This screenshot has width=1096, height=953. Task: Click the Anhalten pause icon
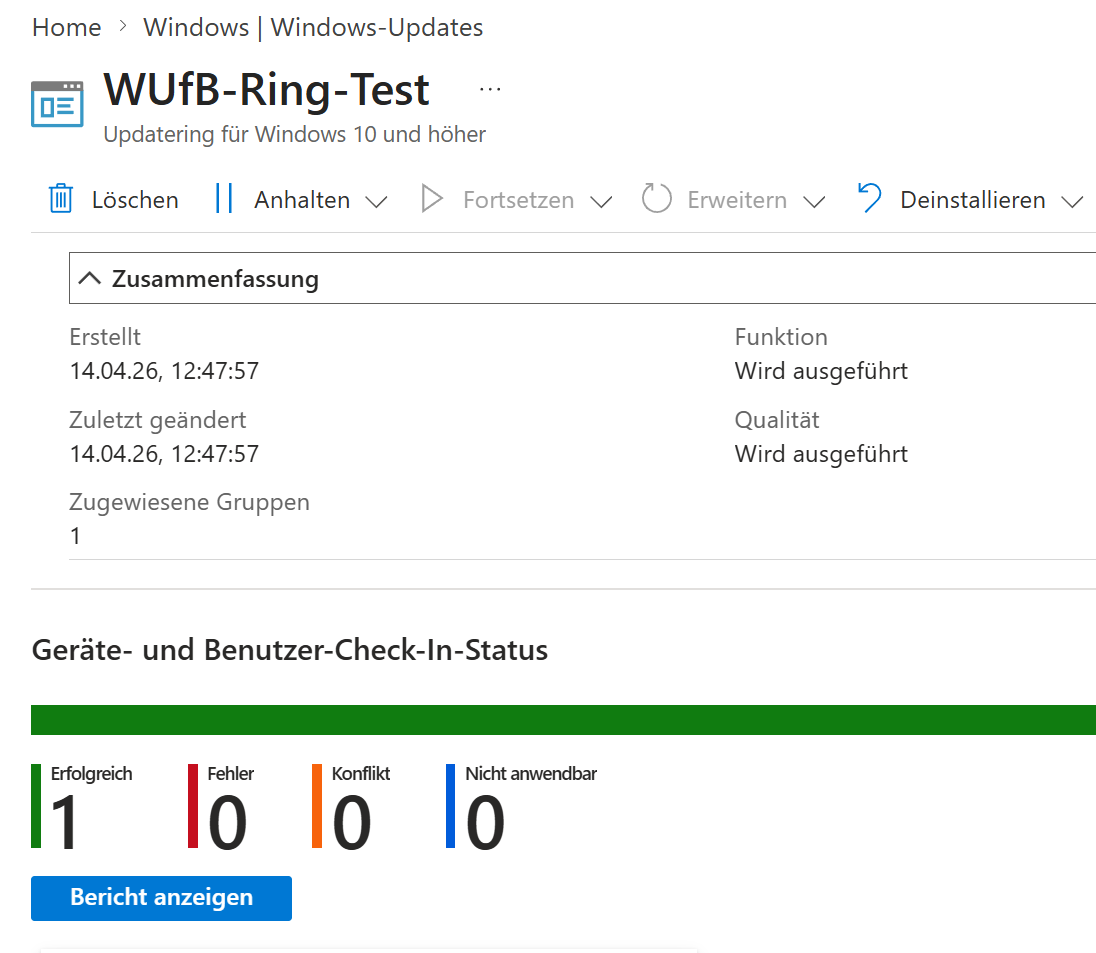tap(224, 199)
